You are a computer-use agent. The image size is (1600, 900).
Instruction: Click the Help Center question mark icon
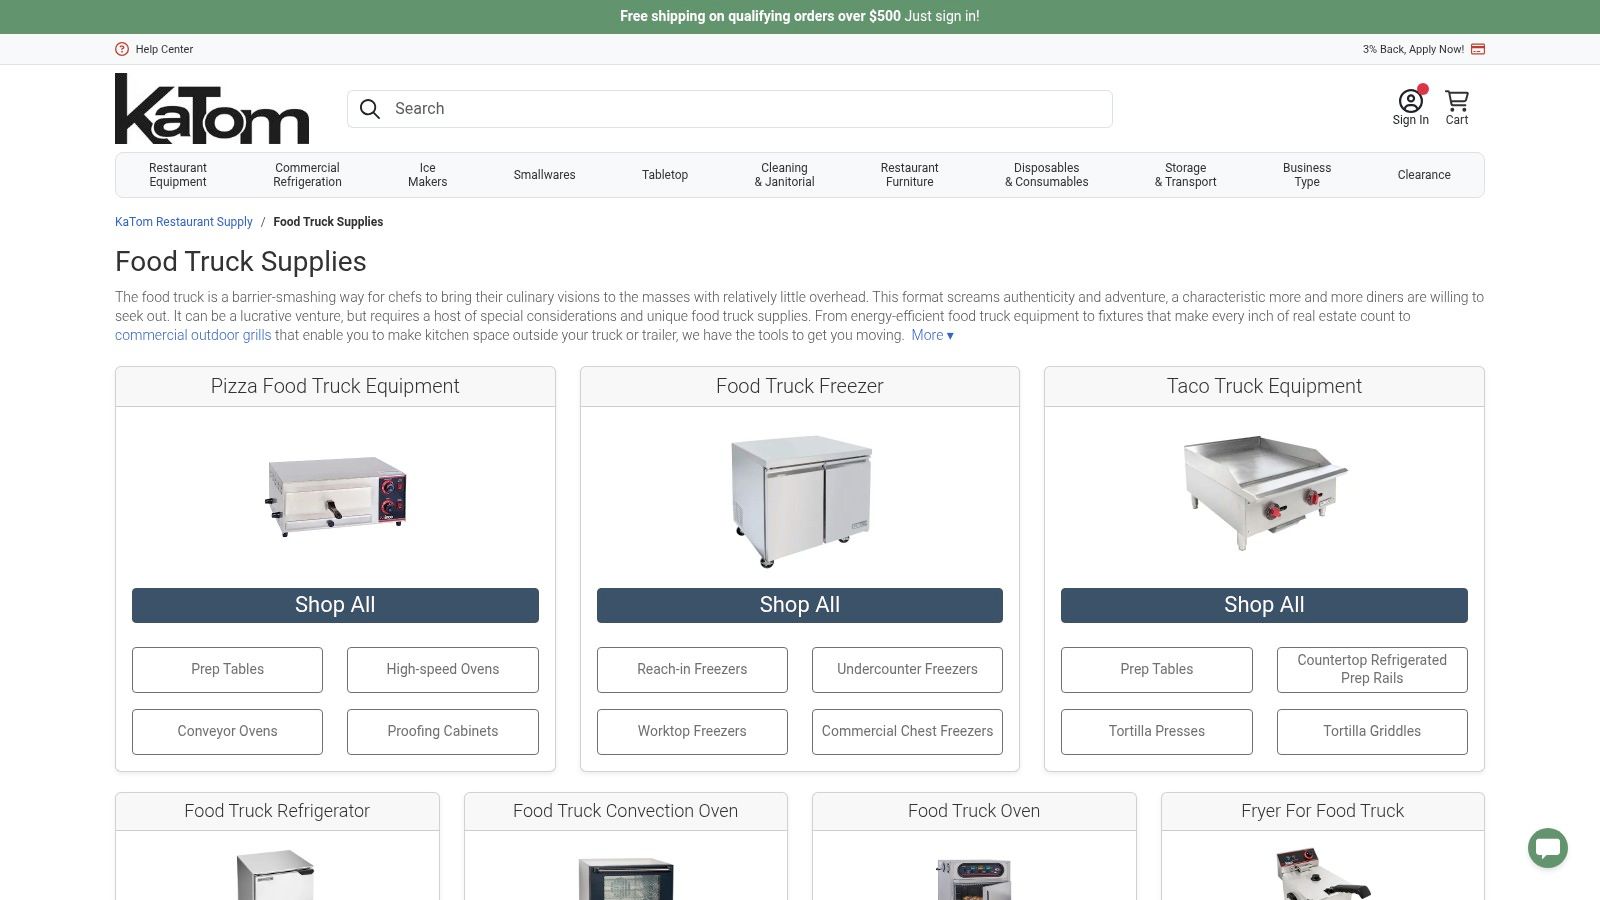coord(122,49)
